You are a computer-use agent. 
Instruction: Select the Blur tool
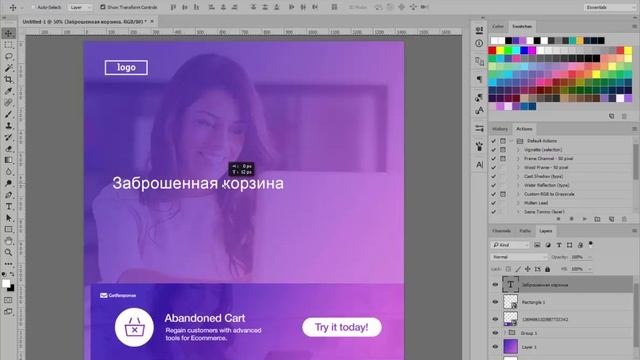coord(8,171)
